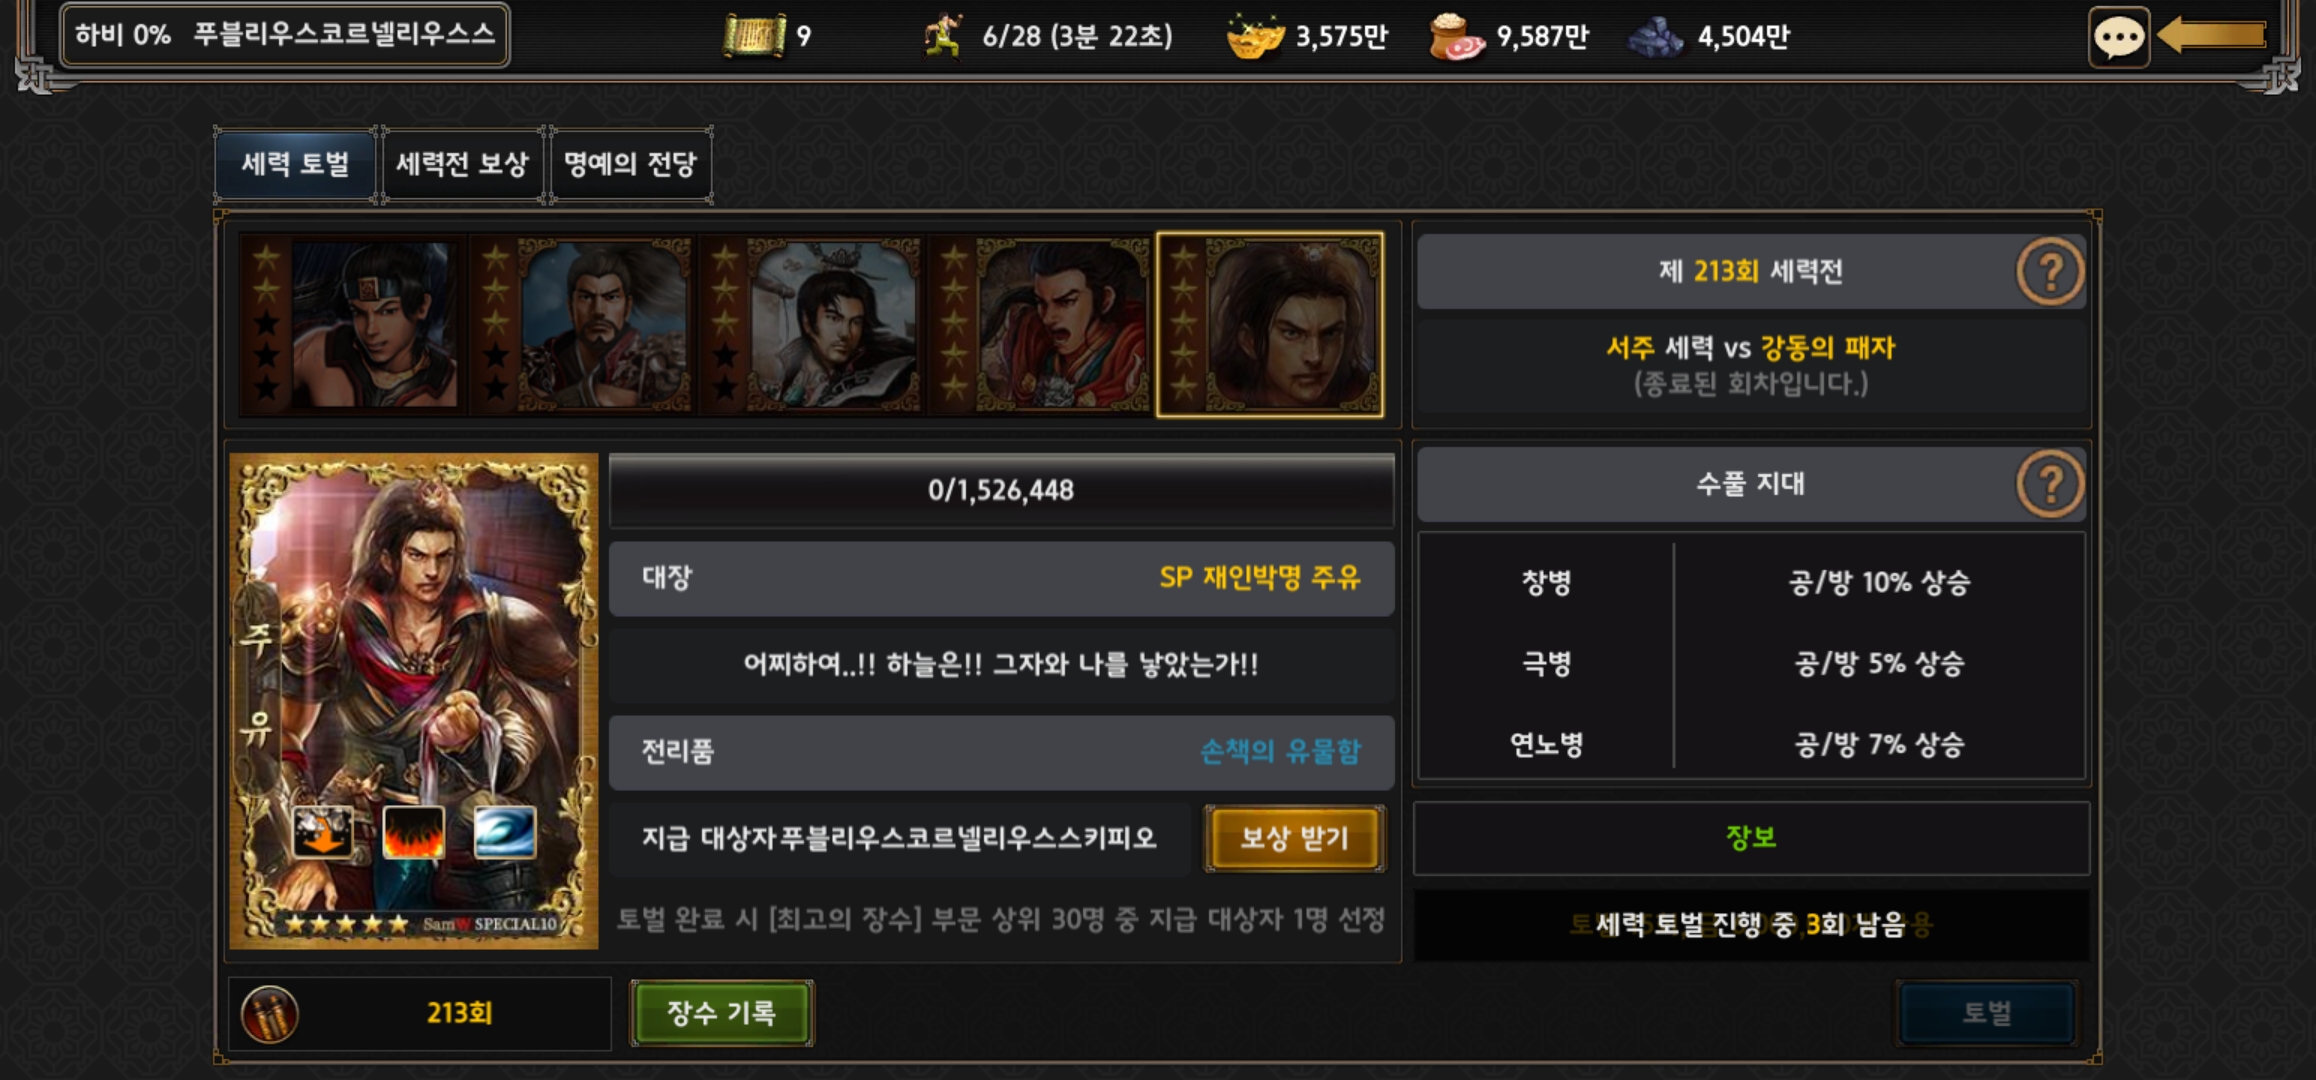The width and height of the screenshot is (2316, 1080).
Task: Select the first headband general portrait
Action: click(x=355, y=325)
